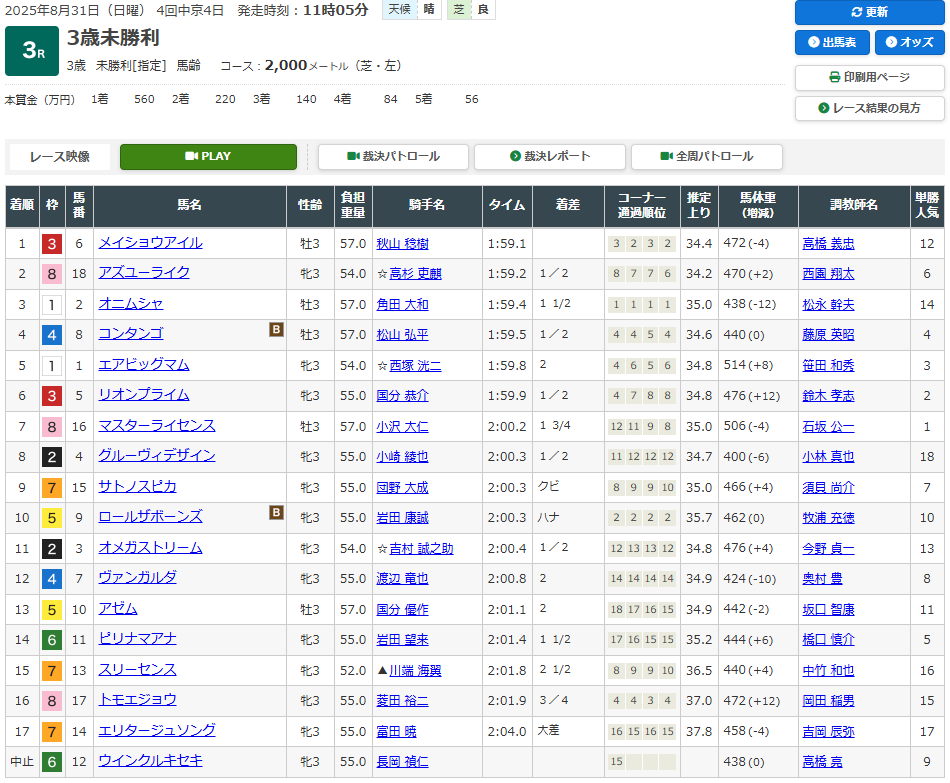This screenshot has height=783, width=950.
Task: Open horse ウインクルキセキ page
Action: [x=150, y=761]
